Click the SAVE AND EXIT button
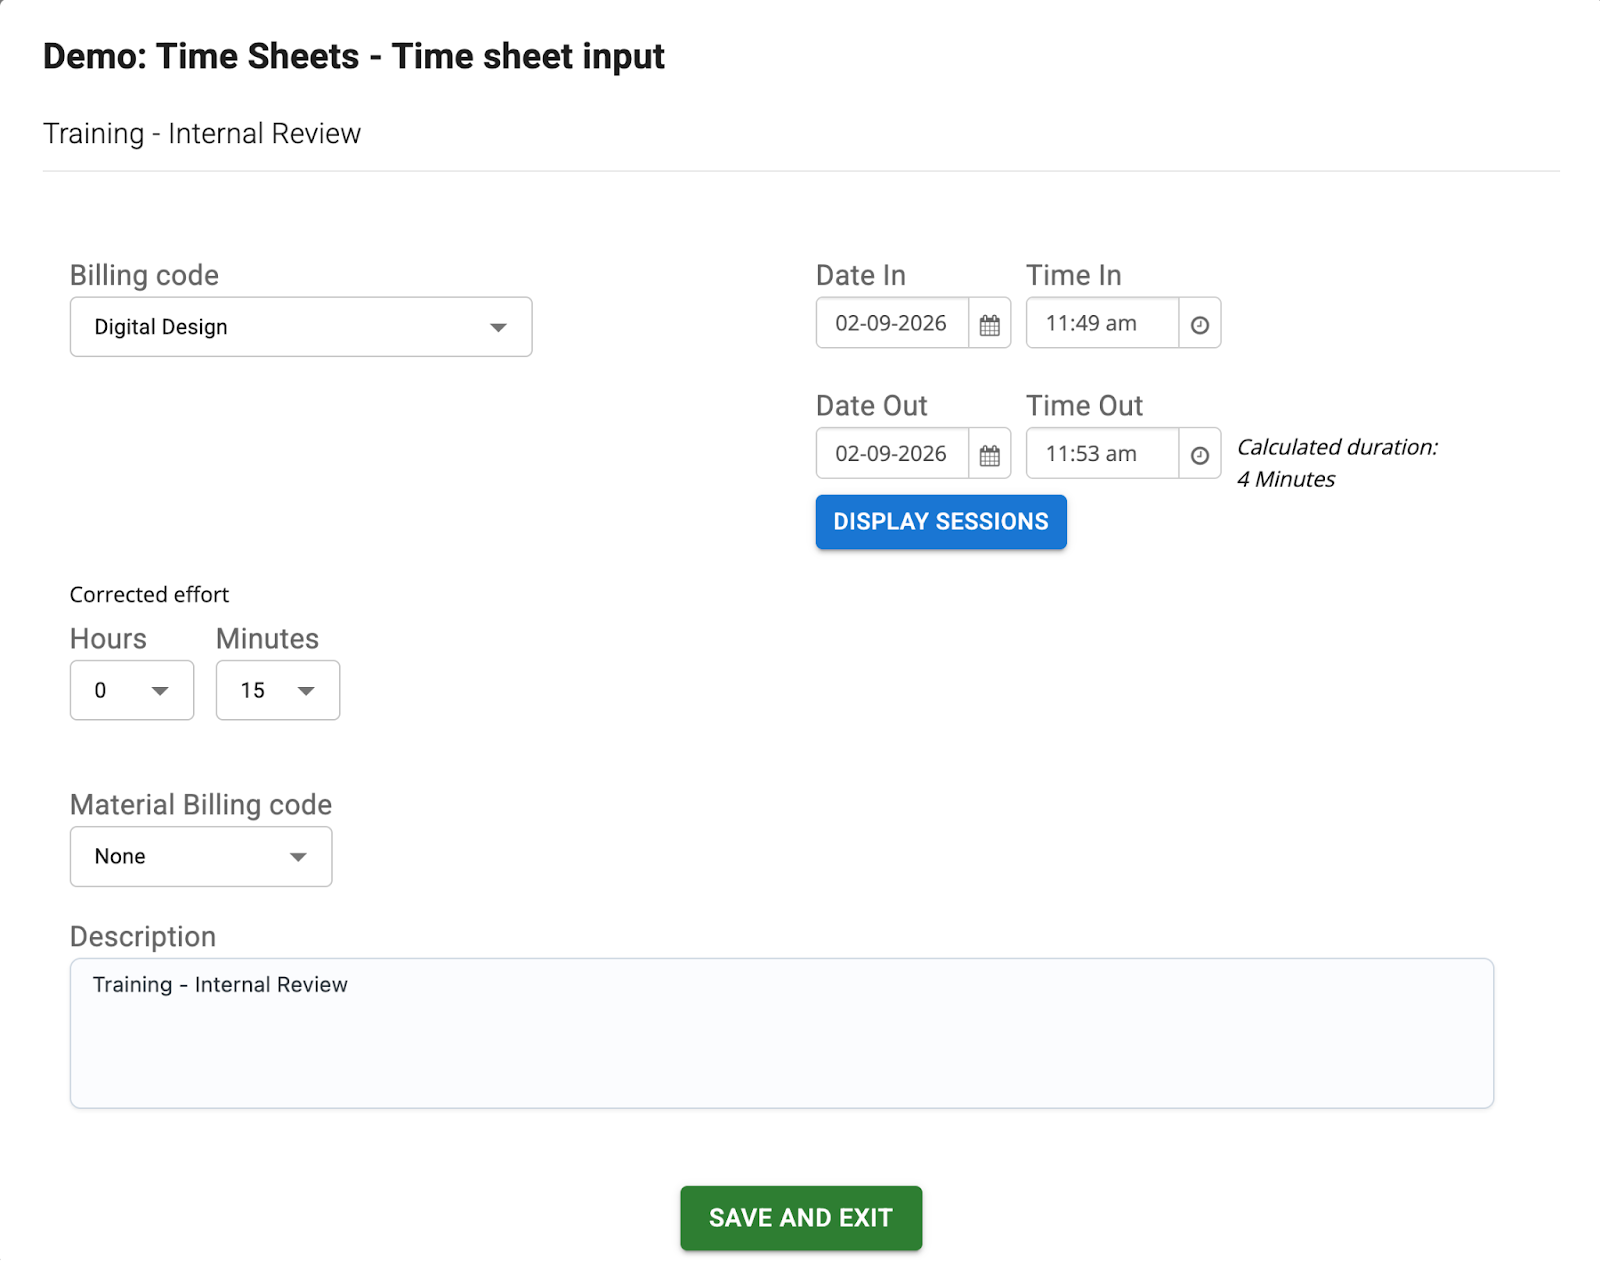This screenshot has height=1270, width=1600. coord(800,1218)
